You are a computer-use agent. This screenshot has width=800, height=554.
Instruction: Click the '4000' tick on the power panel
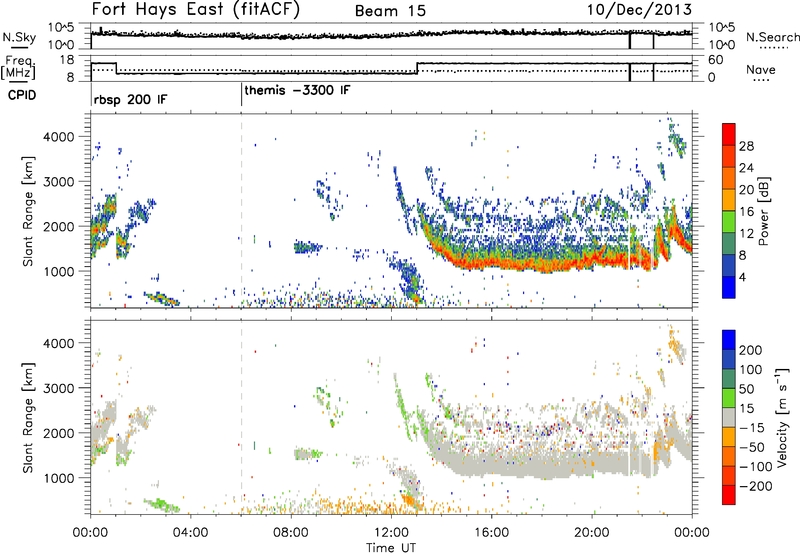pyautogui.click(x=58, y=137)
